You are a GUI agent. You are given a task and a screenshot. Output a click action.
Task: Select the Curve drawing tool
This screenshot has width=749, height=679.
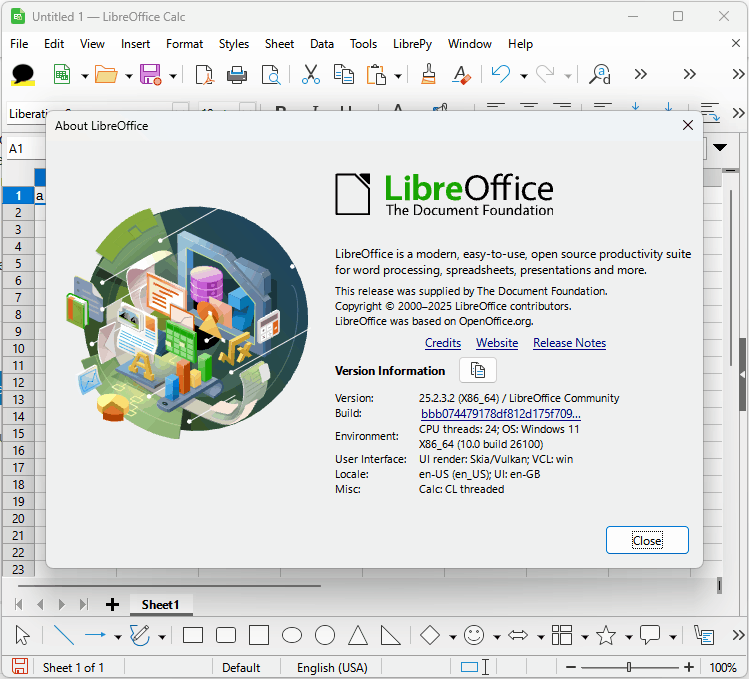140,636
